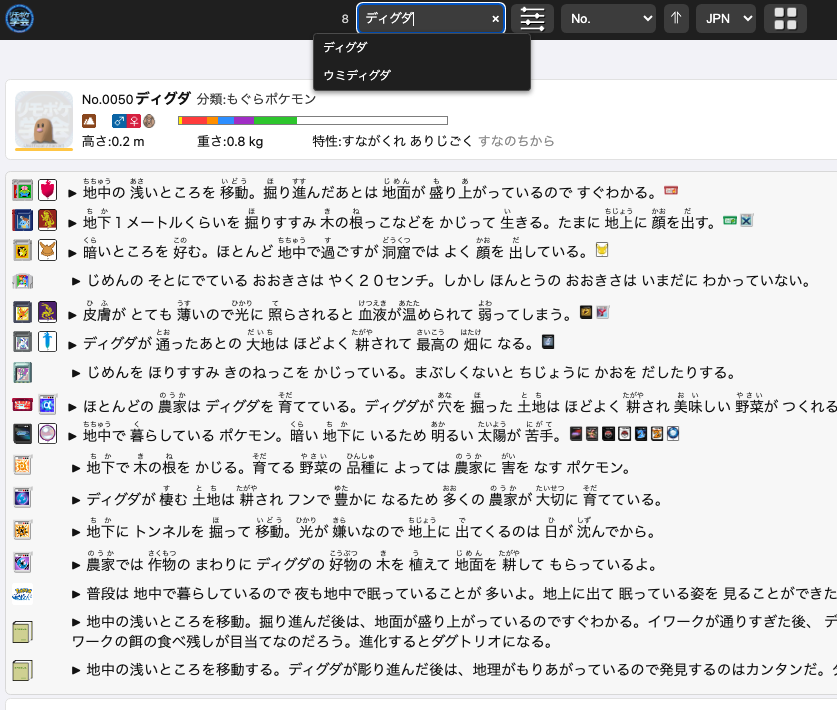Select the dark DS cartridge icon on the 地中で 暮らしている row

point(22,434)
